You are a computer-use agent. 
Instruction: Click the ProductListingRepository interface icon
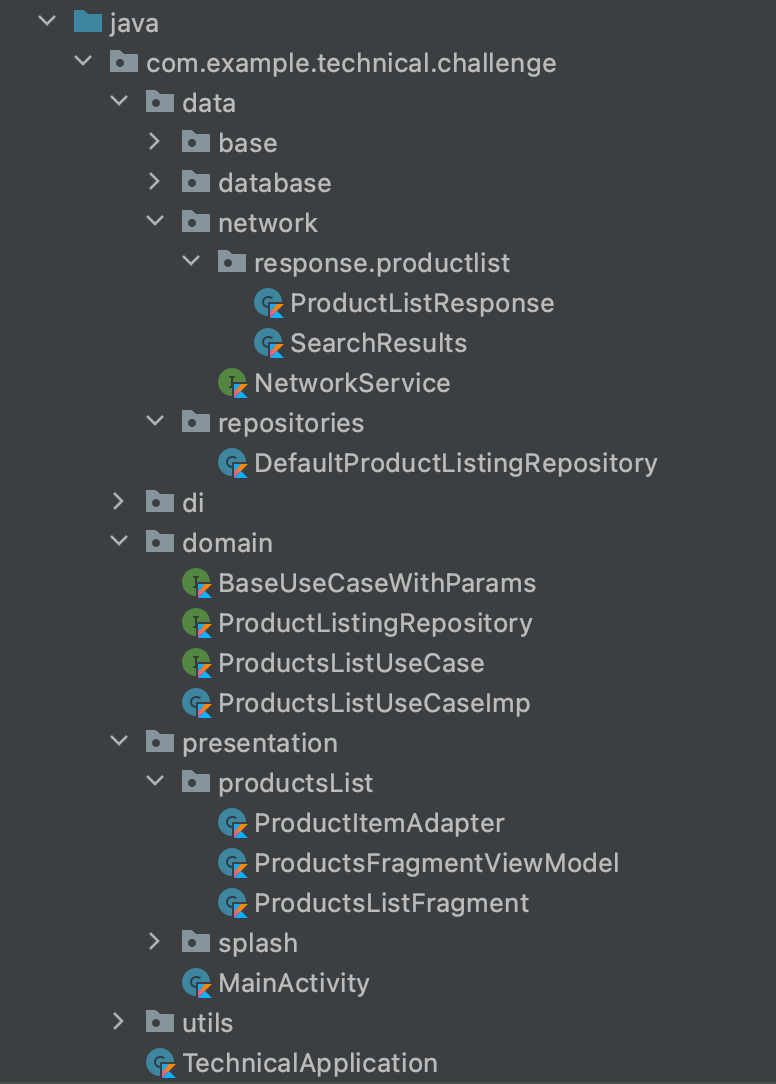[x=196, y=623]
